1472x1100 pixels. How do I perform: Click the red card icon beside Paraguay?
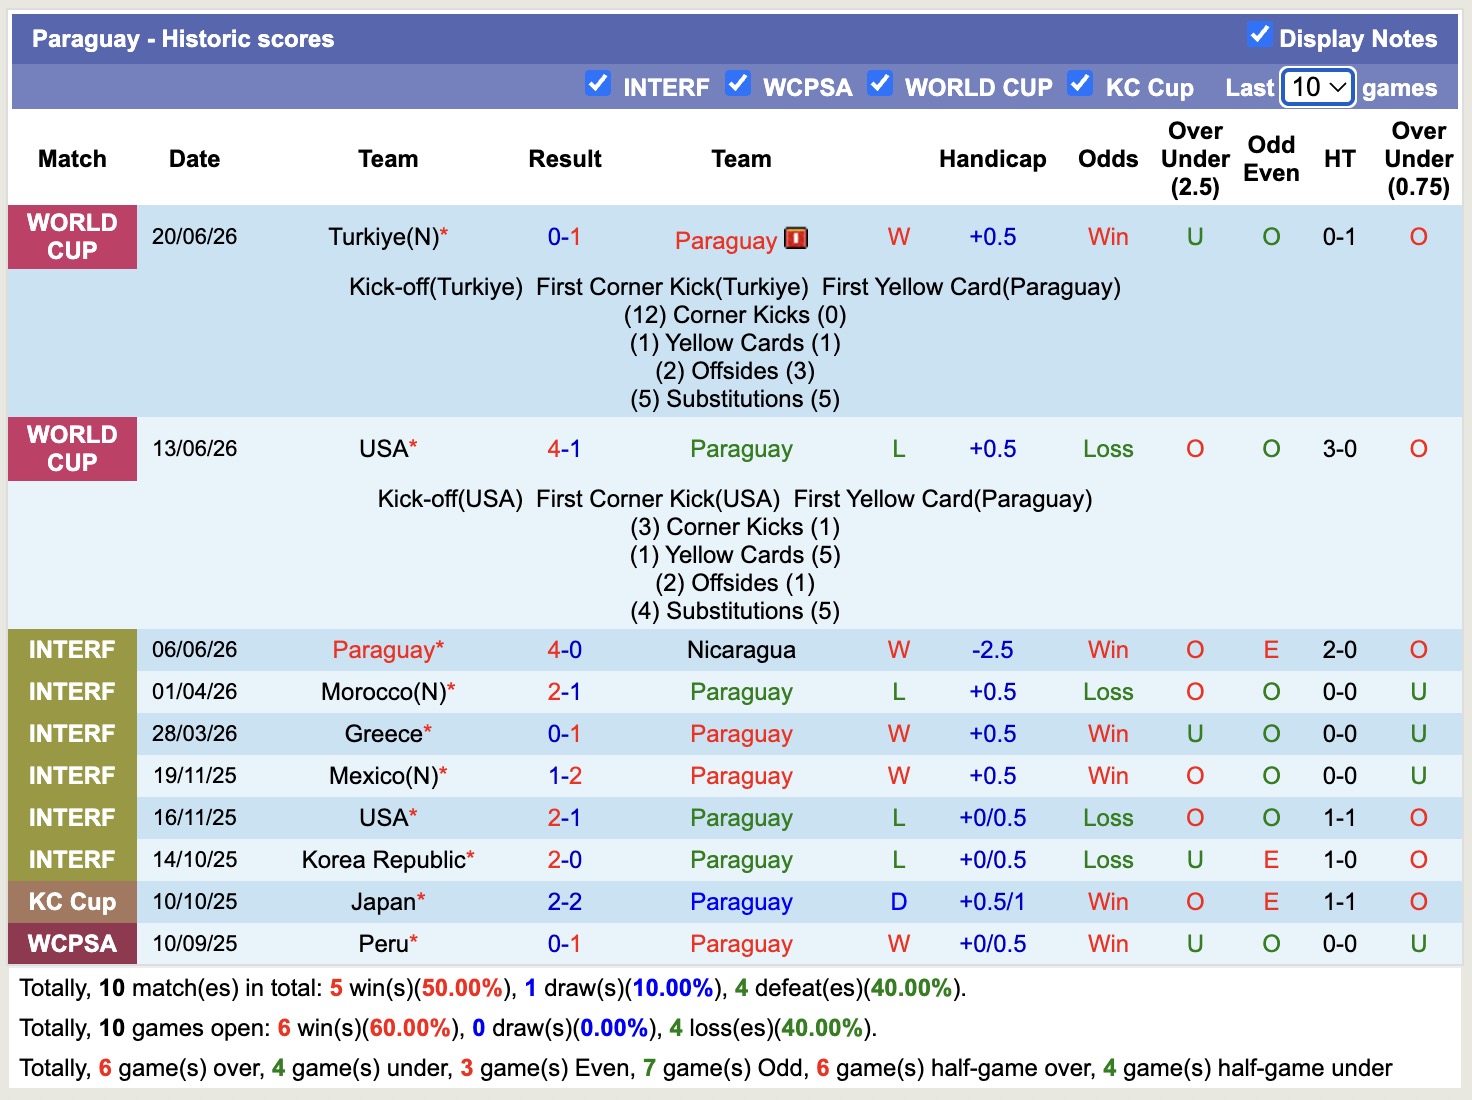point(796,238)
